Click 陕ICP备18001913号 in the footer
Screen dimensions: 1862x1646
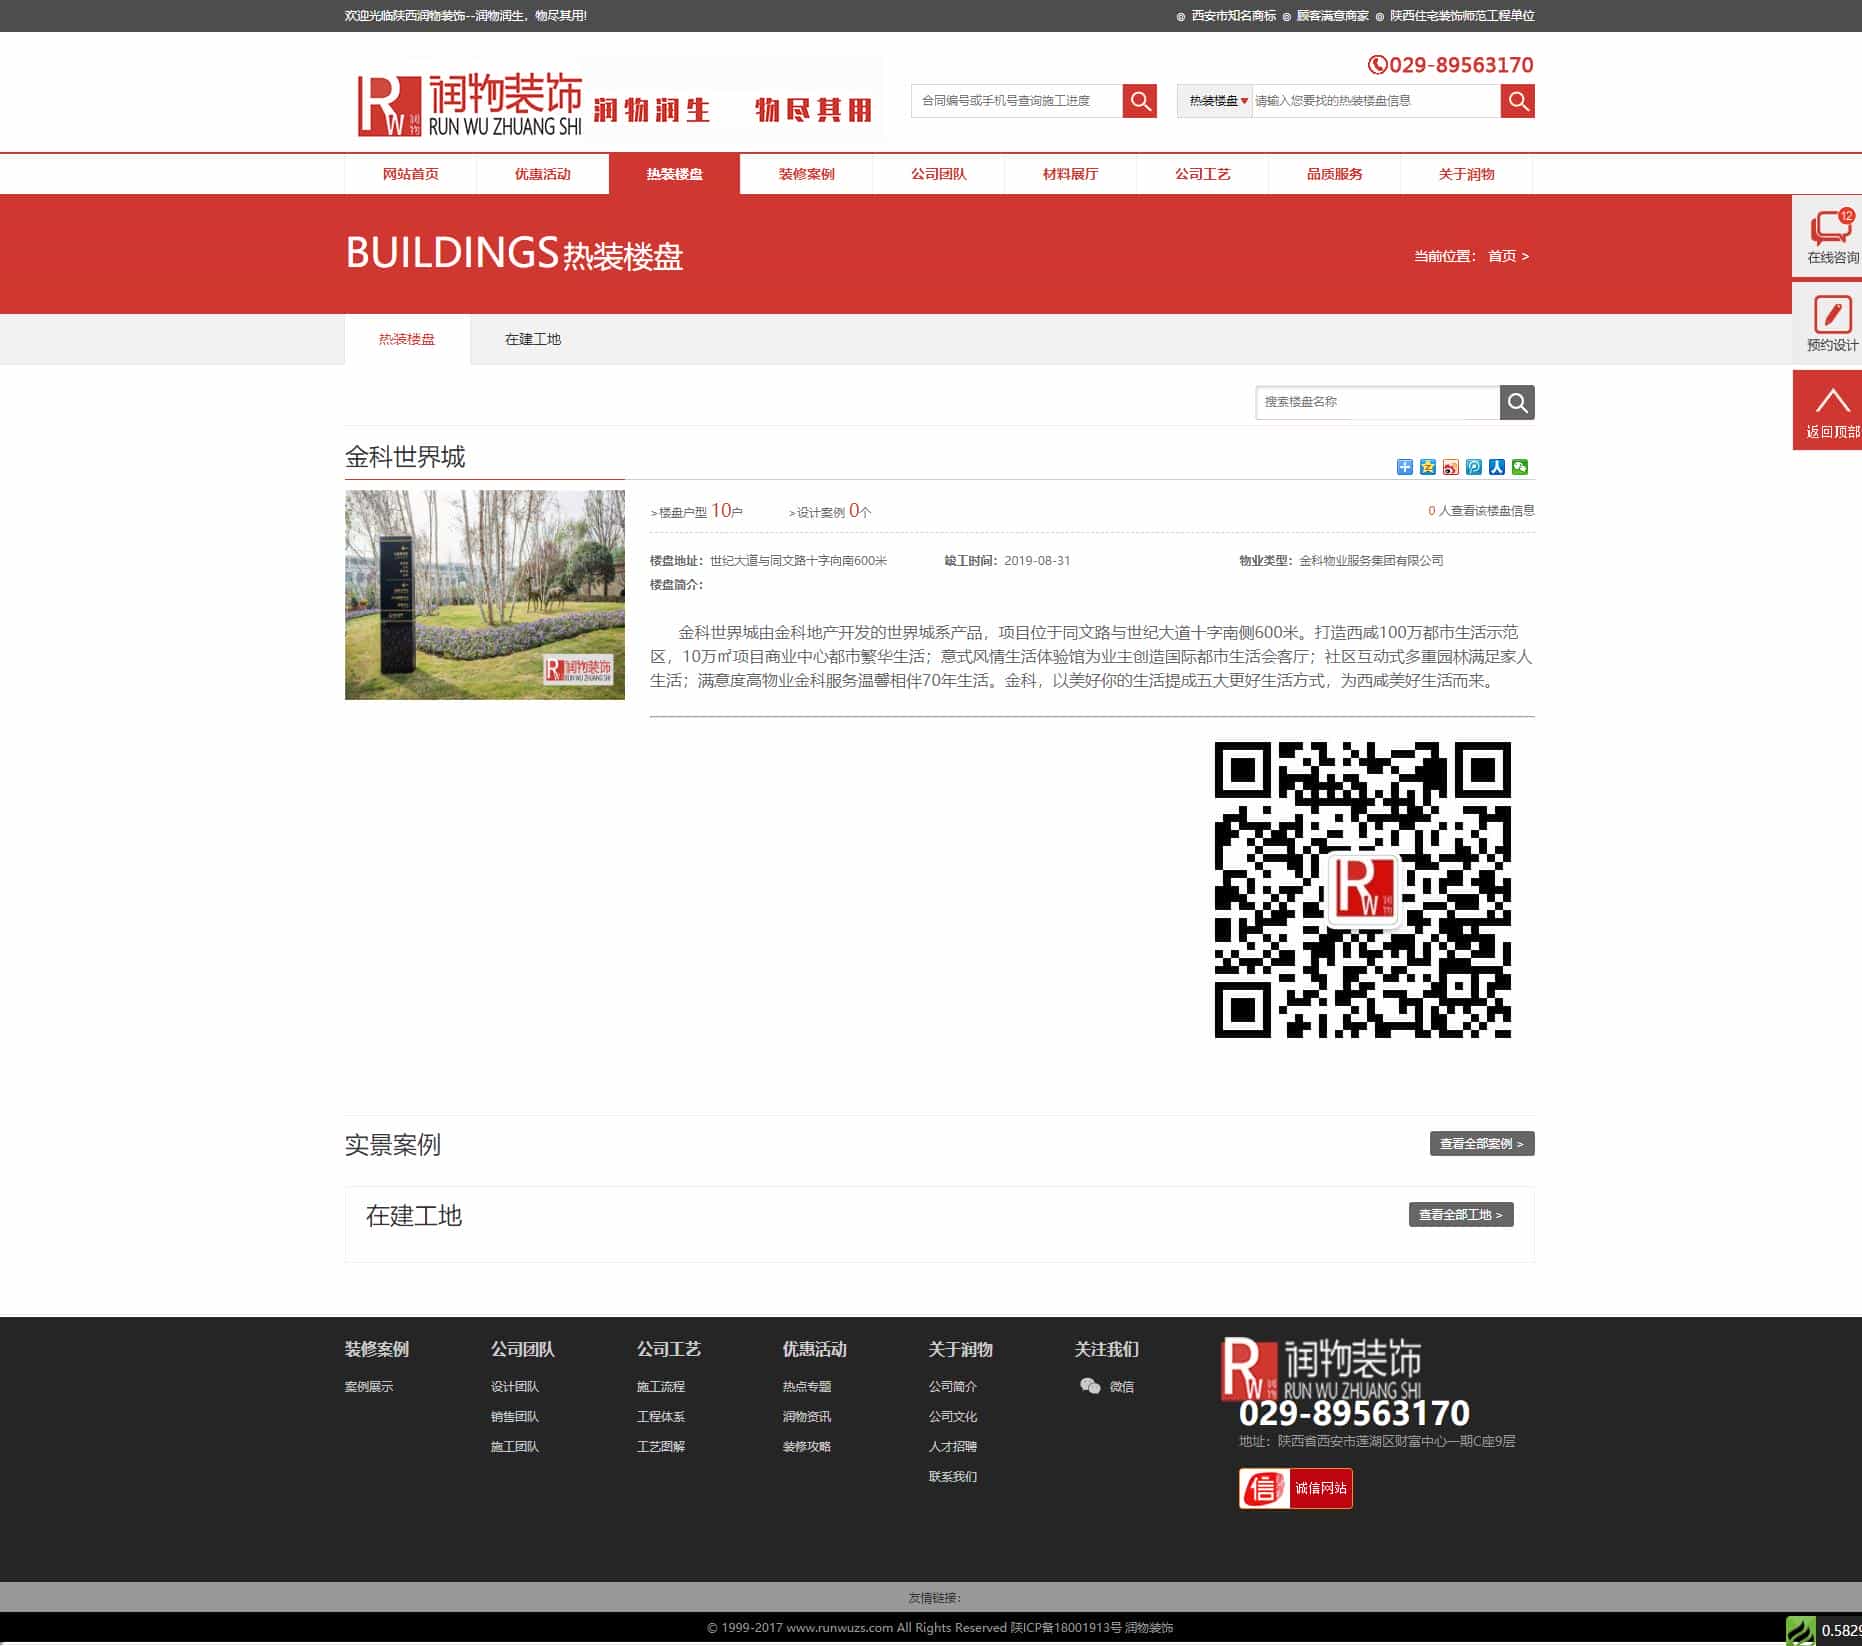click(1066, 1627)
